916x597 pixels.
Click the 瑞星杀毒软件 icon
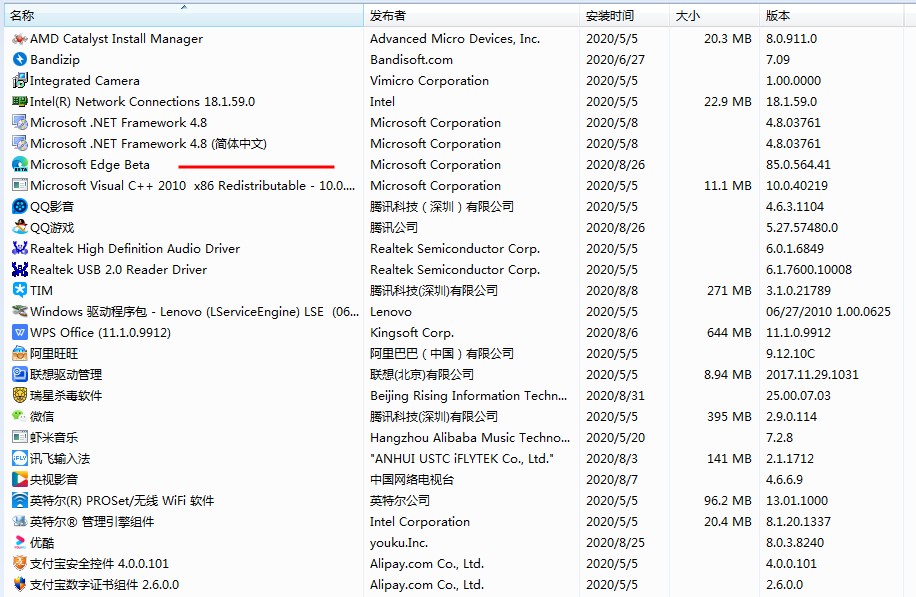(20, 395)
